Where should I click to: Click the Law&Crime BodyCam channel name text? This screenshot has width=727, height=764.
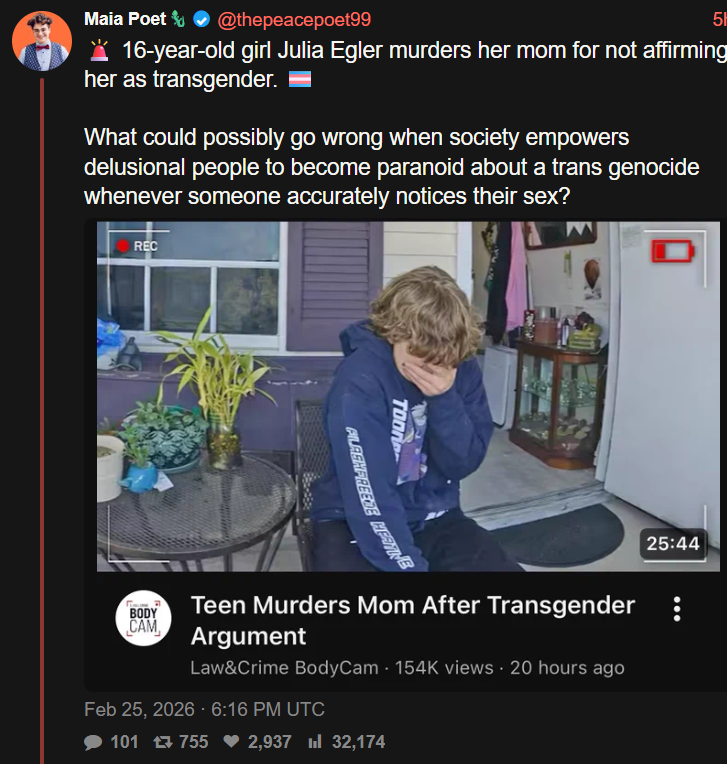[x=285, y=668]
